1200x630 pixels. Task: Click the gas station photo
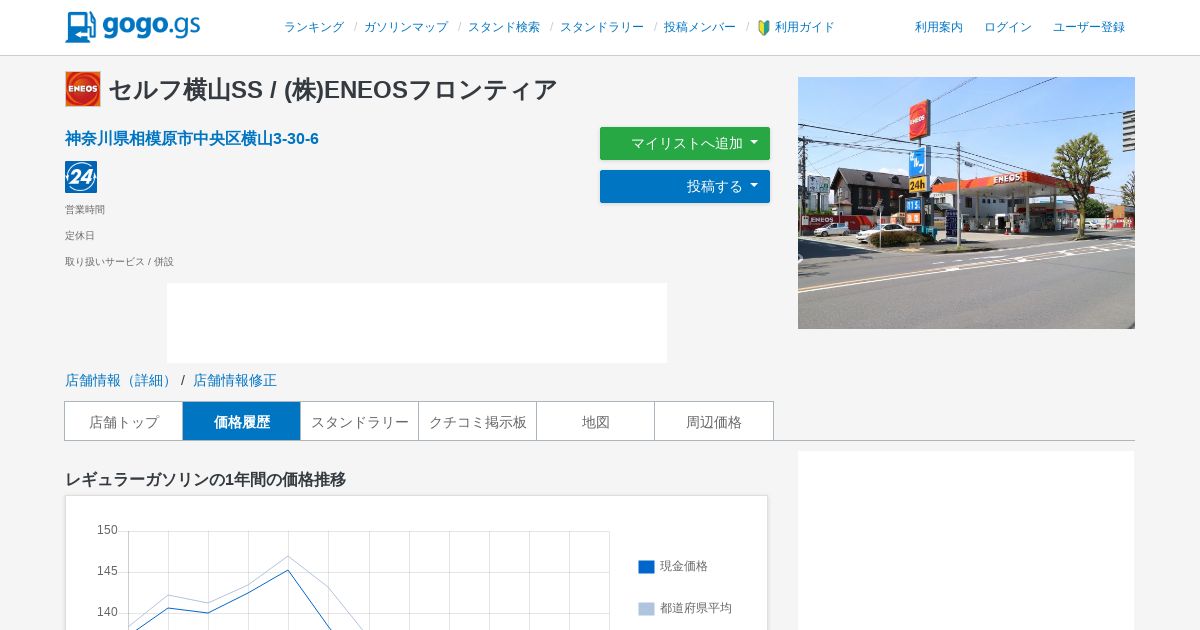(x=966, y=203)
